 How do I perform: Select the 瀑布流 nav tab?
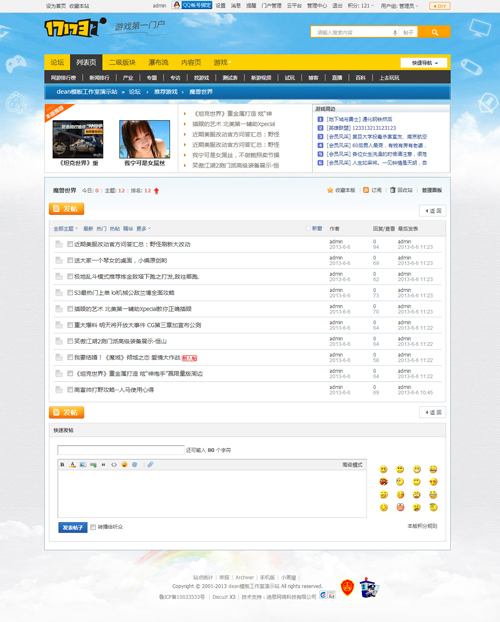coord(158,62)
